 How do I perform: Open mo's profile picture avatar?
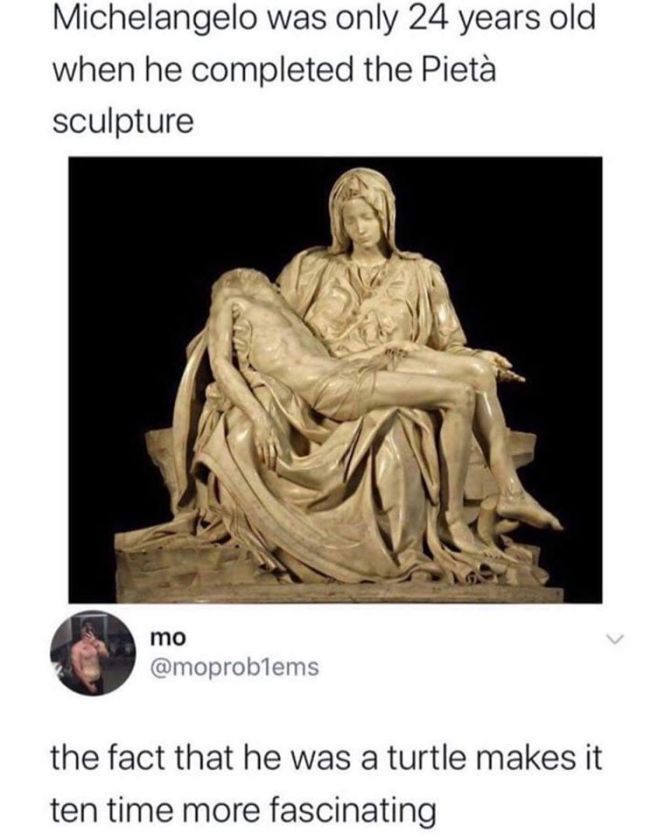click(x=93, y=653)
